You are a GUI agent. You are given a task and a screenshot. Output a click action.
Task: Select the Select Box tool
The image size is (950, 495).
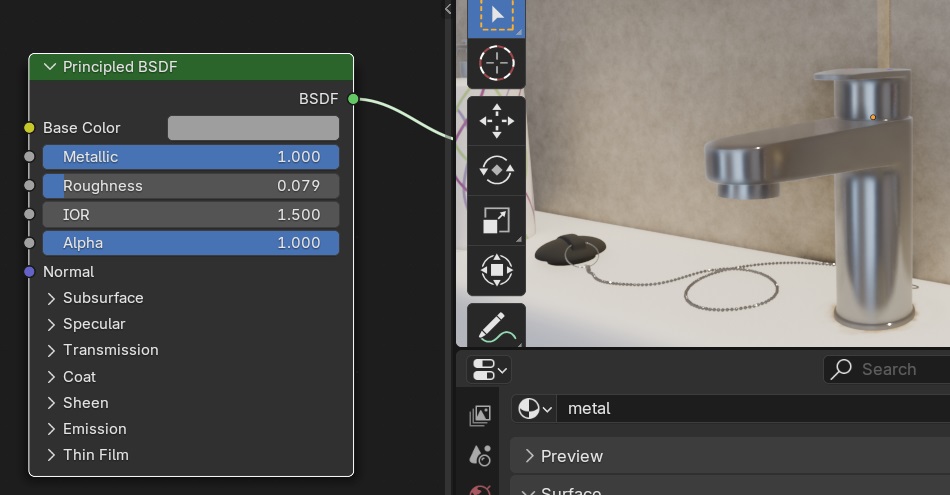496,17
